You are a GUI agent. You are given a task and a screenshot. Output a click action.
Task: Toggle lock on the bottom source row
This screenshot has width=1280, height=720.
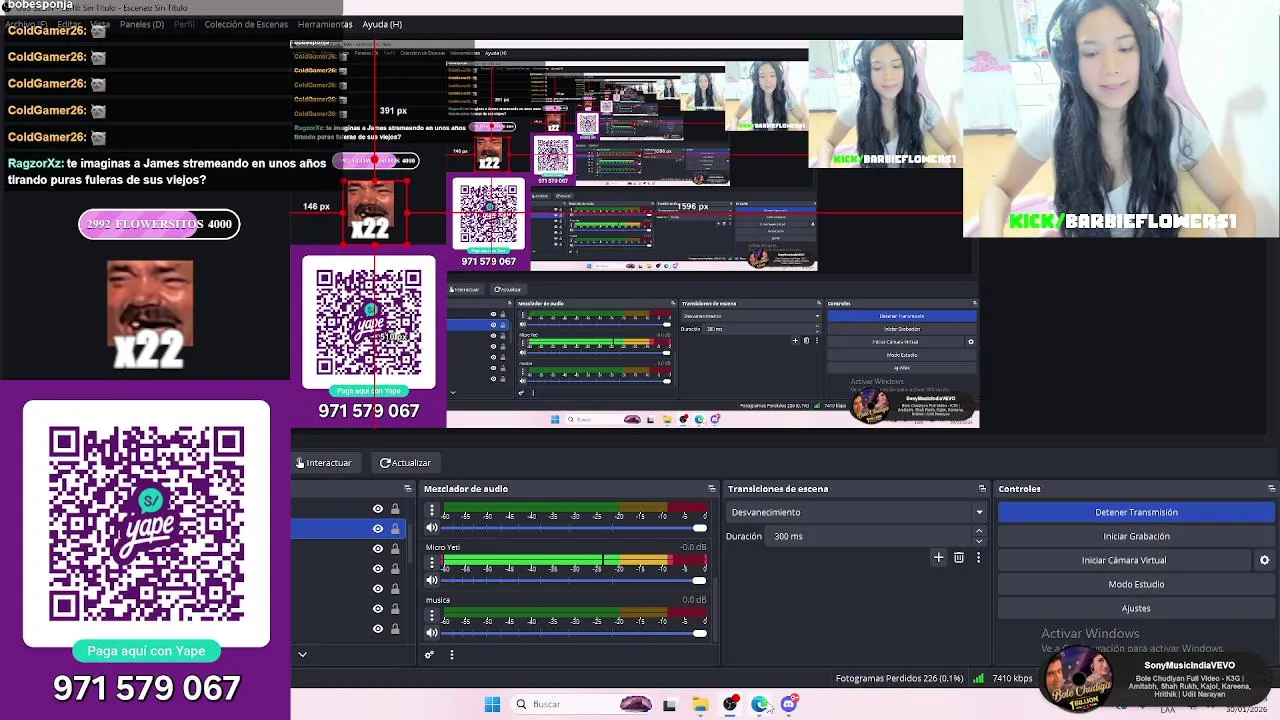click(x=395, y=628)
